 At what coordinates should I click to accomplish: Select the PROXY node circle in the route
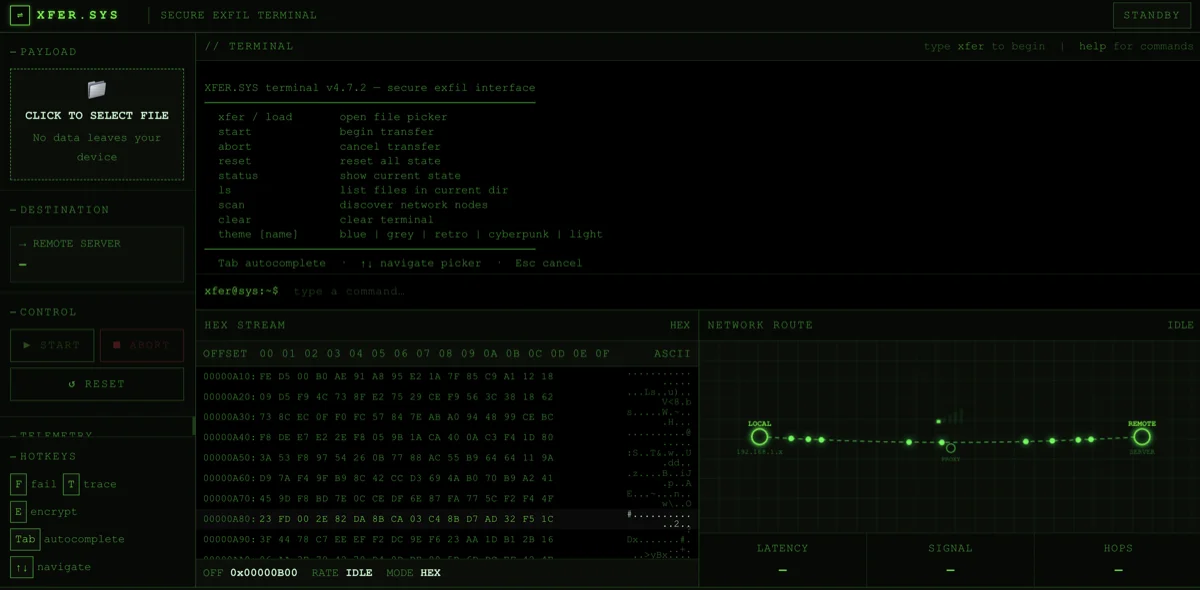coord(950,448)
